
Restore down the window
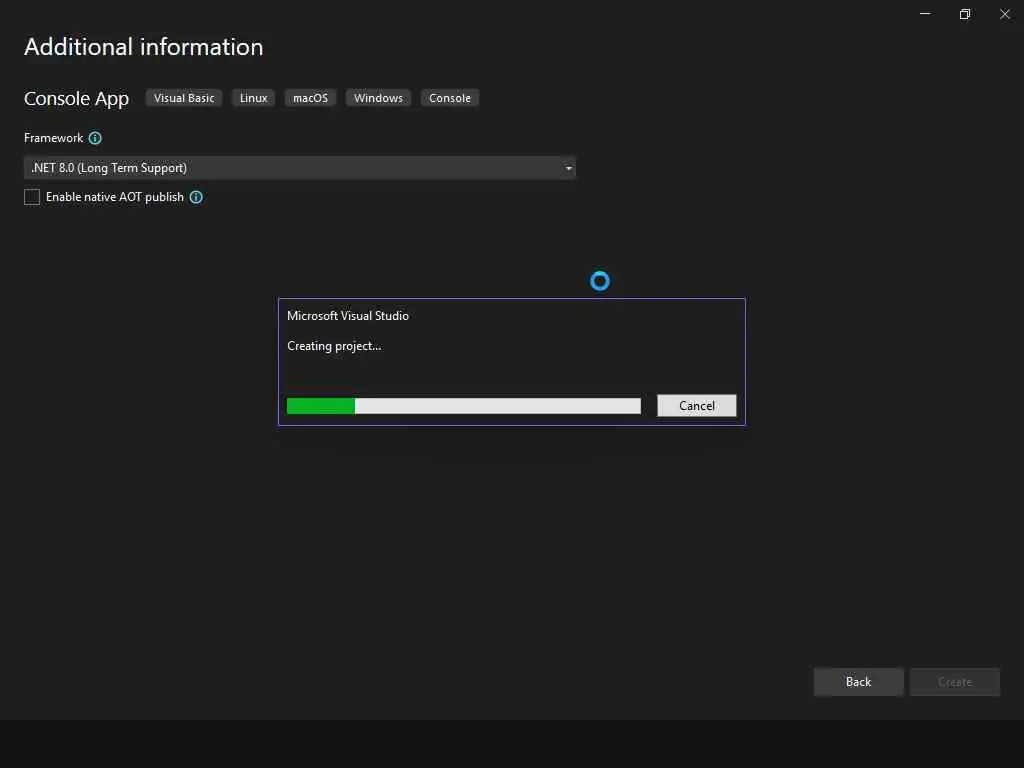click(965, 14)
